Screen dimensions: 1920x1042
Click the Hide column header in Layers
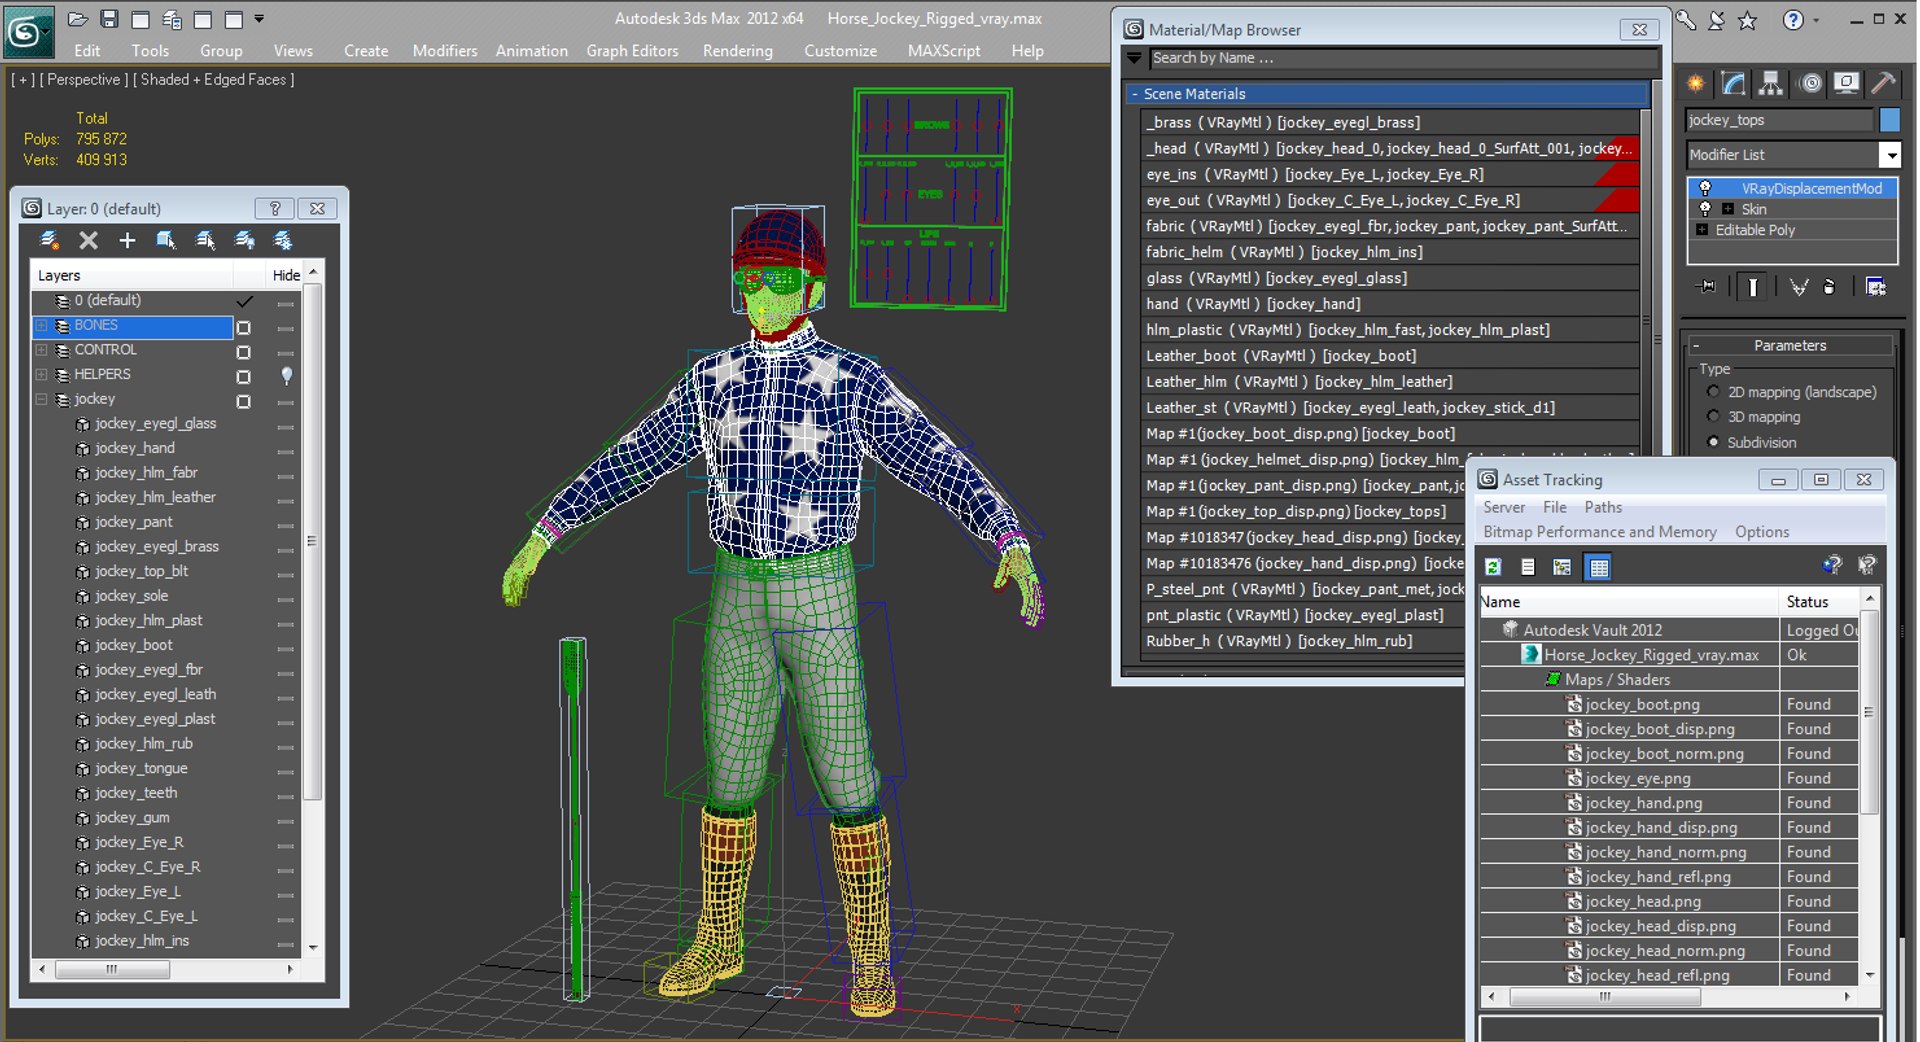pyautogui.click(x=286, y=275)
